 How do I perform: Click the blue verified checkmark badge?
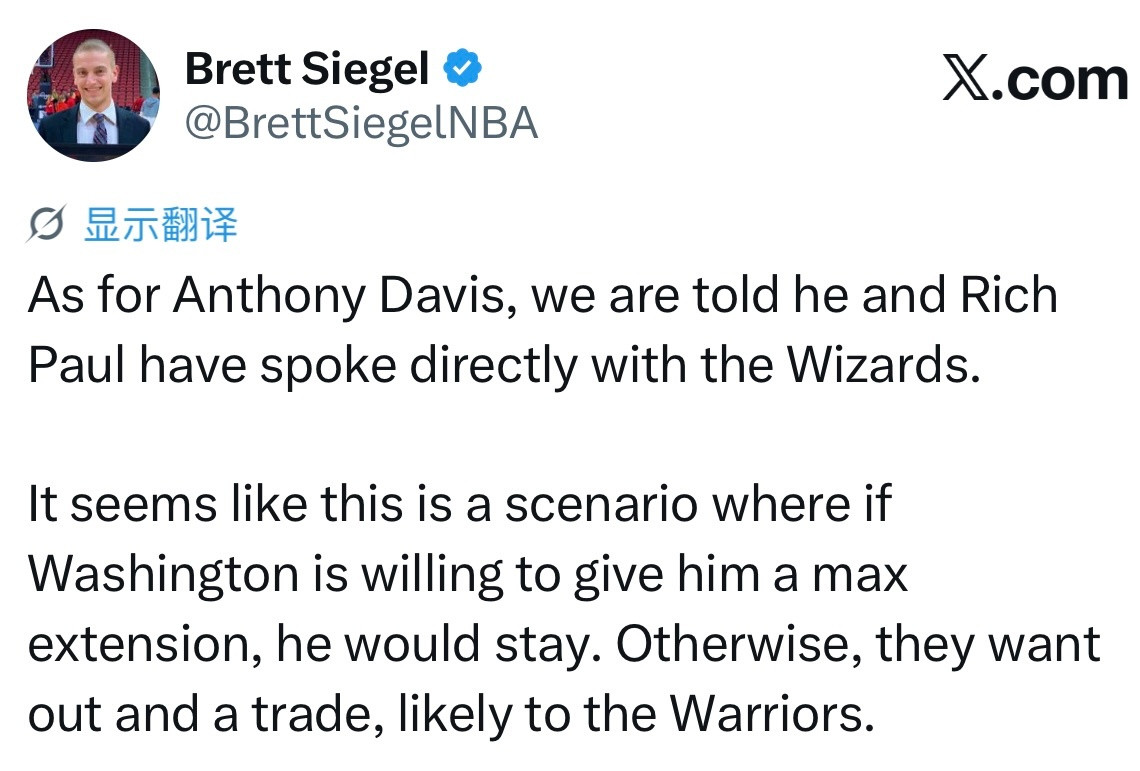(462, 68)
